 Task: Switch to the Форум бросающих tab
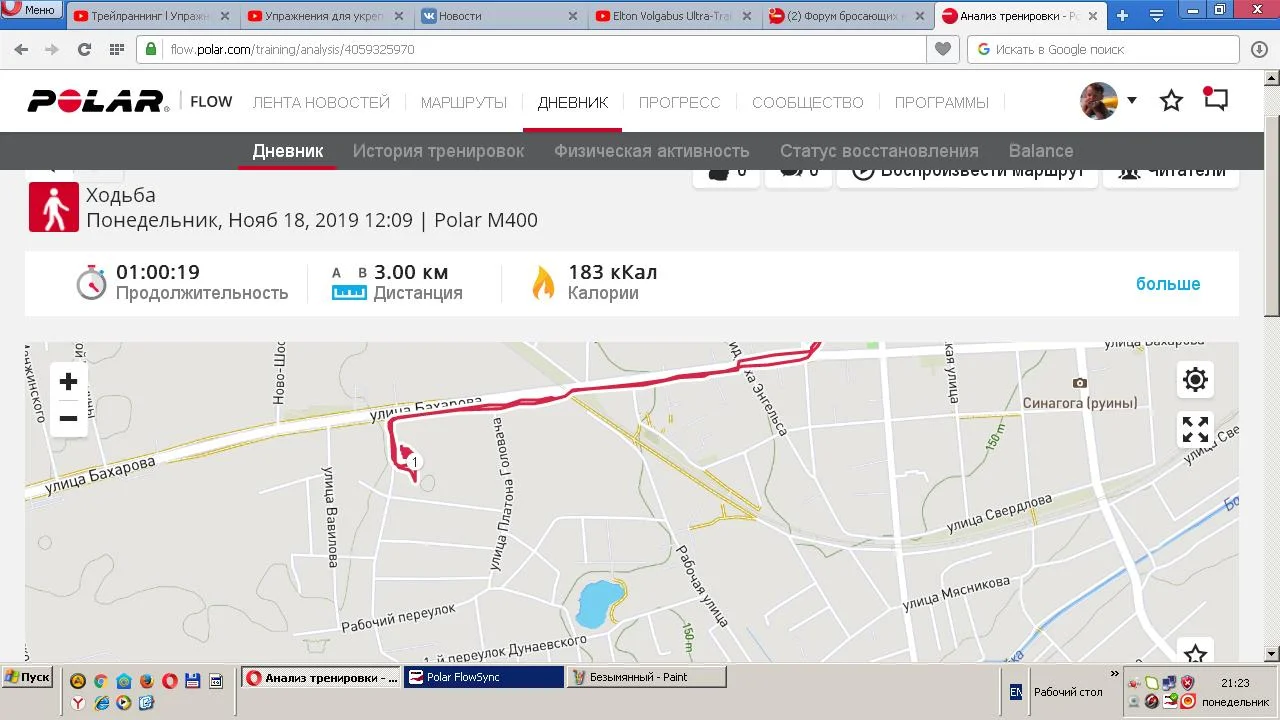pos(847,16)
